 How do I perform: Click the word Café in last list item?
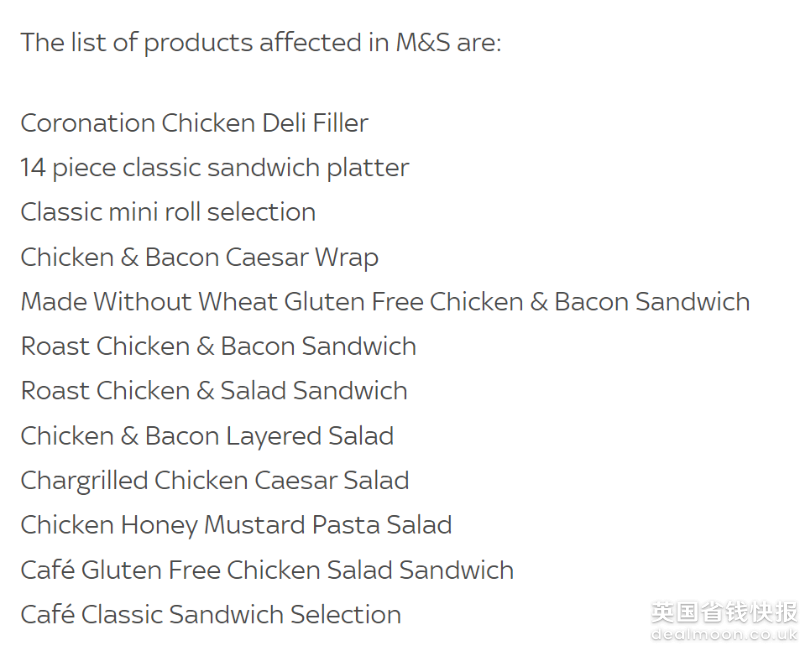(47, 614)
